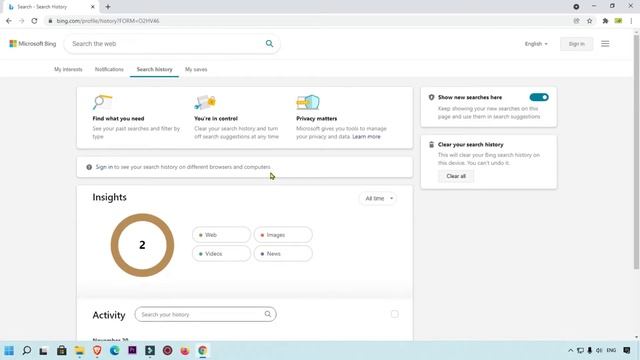Close the Search History browser tab
The height and width of the screenshot is (360, 640).
(93, 7)
